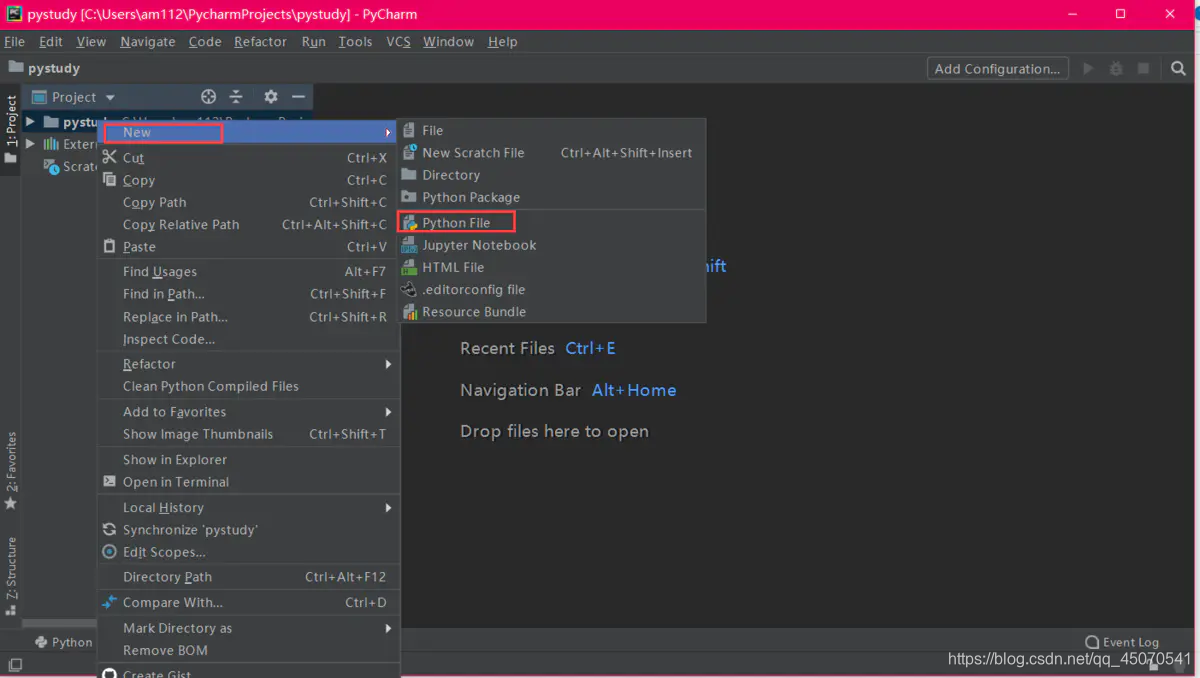Viewport: 1200px width, 678px height.
Task: Expand the pystudy project tree node
Action: pyautogui.click(x=30, y=122)
